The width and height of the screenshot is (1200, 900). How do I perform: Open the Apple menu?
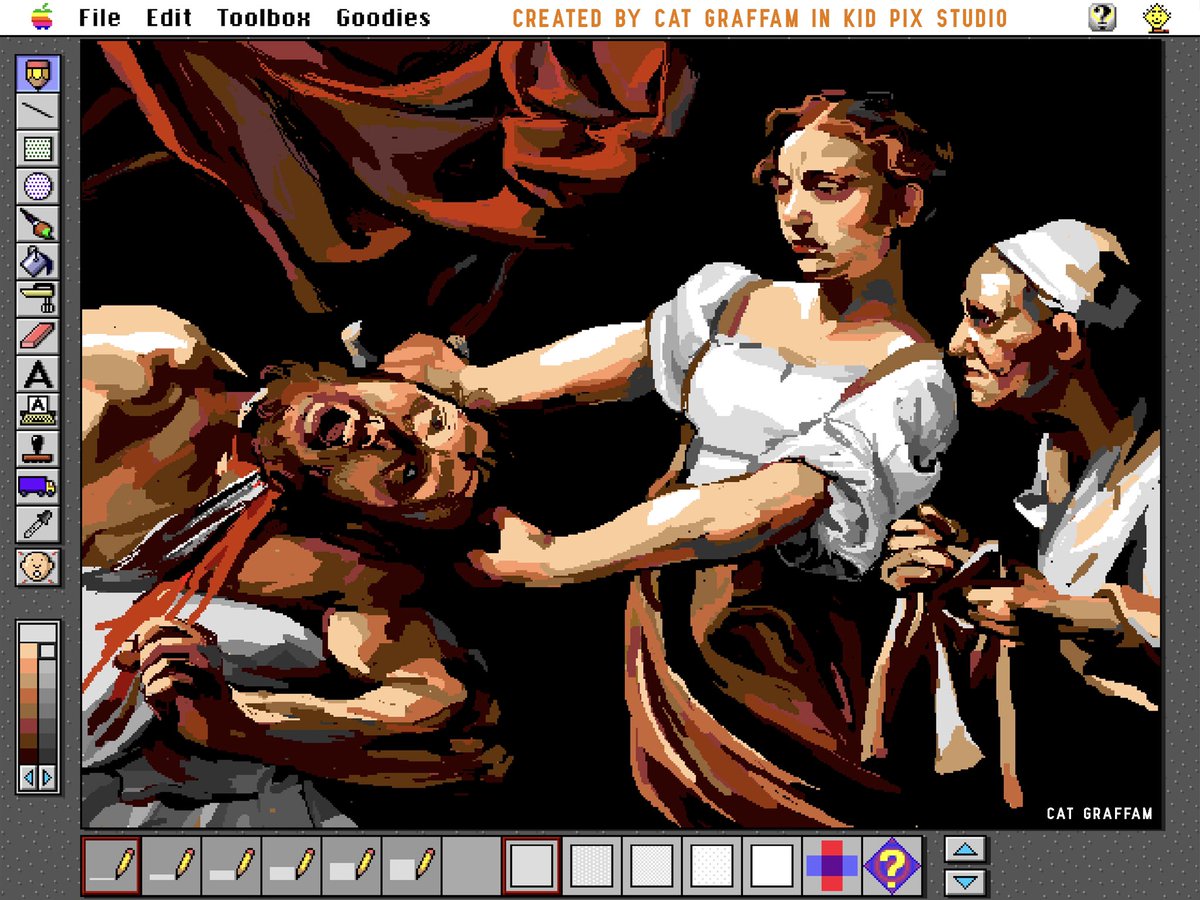(x=42, y=16)
